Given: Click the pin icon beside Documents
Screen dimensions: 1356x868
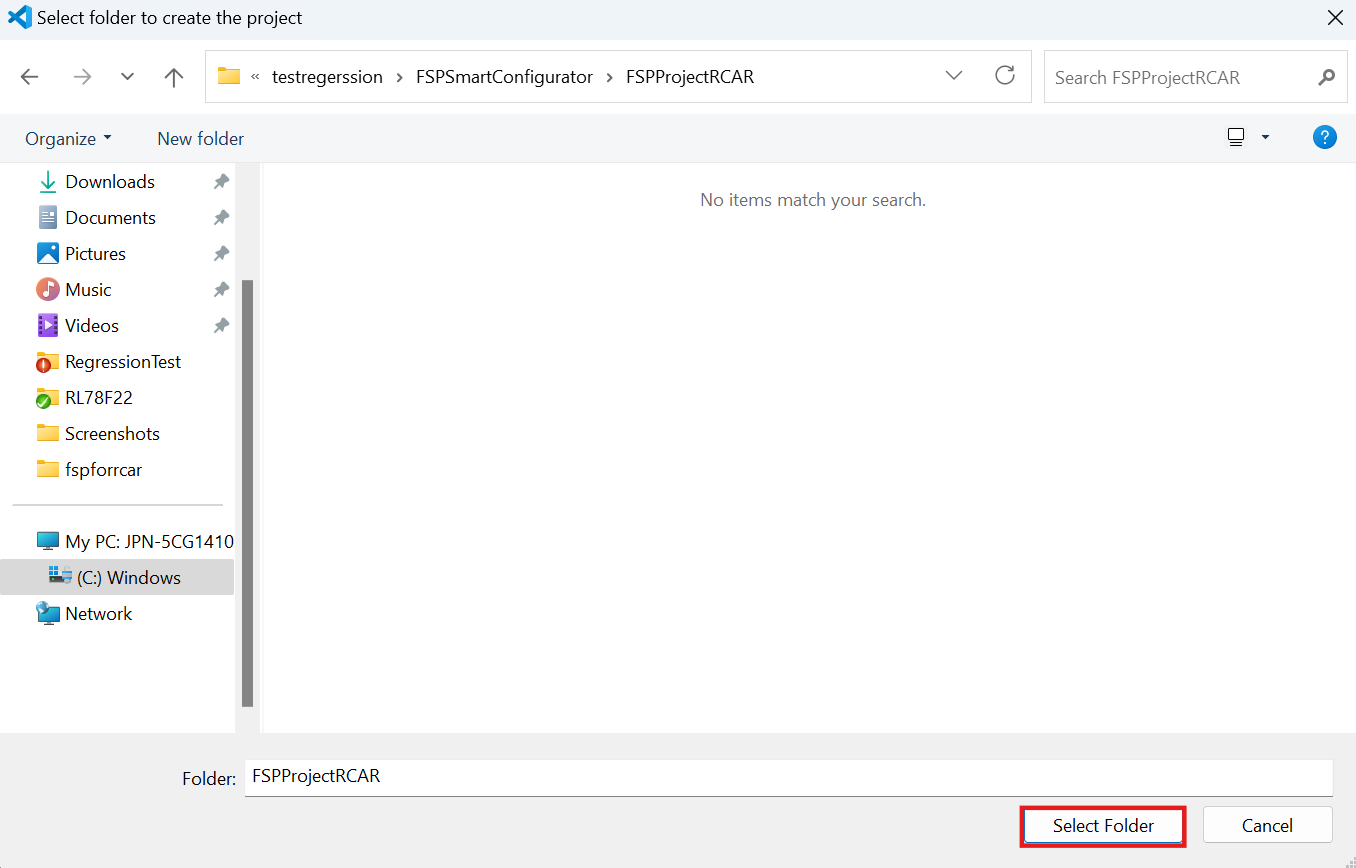Looking at the screenshot, I should 221,218.
